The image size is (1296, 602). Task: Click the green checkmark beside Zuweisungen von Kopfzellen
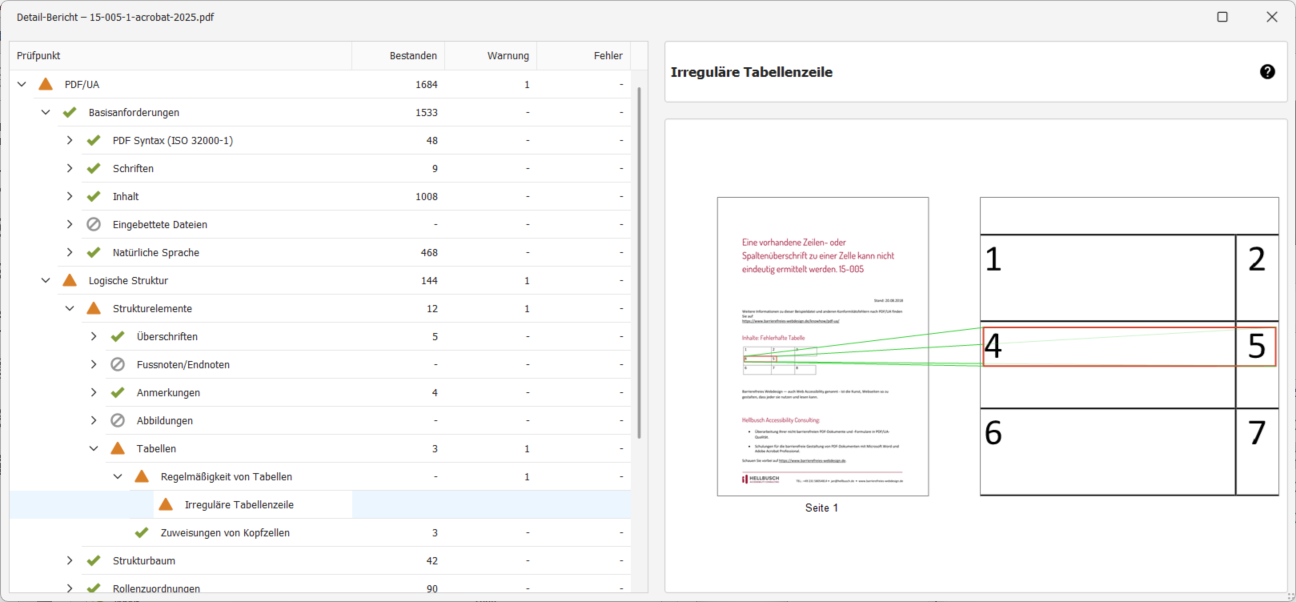point(142,533)
